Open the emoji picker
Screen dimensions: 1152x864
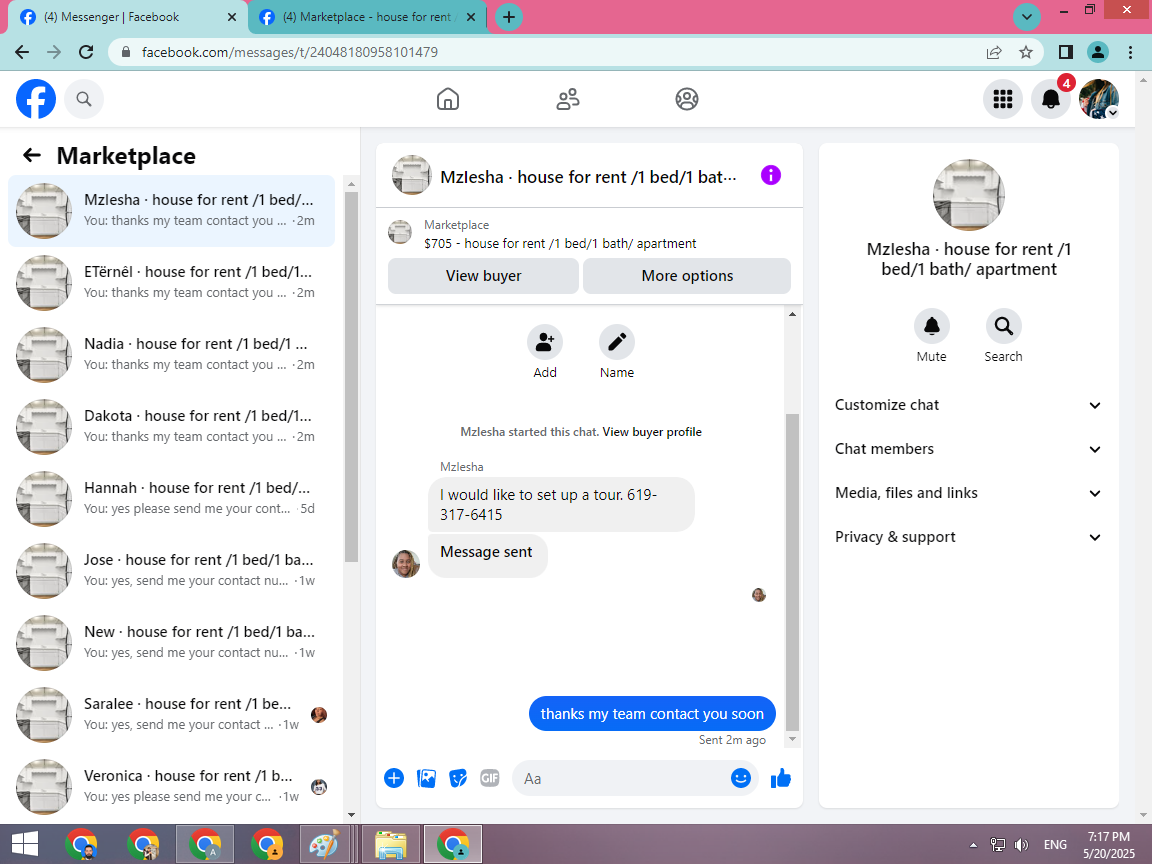741,778
